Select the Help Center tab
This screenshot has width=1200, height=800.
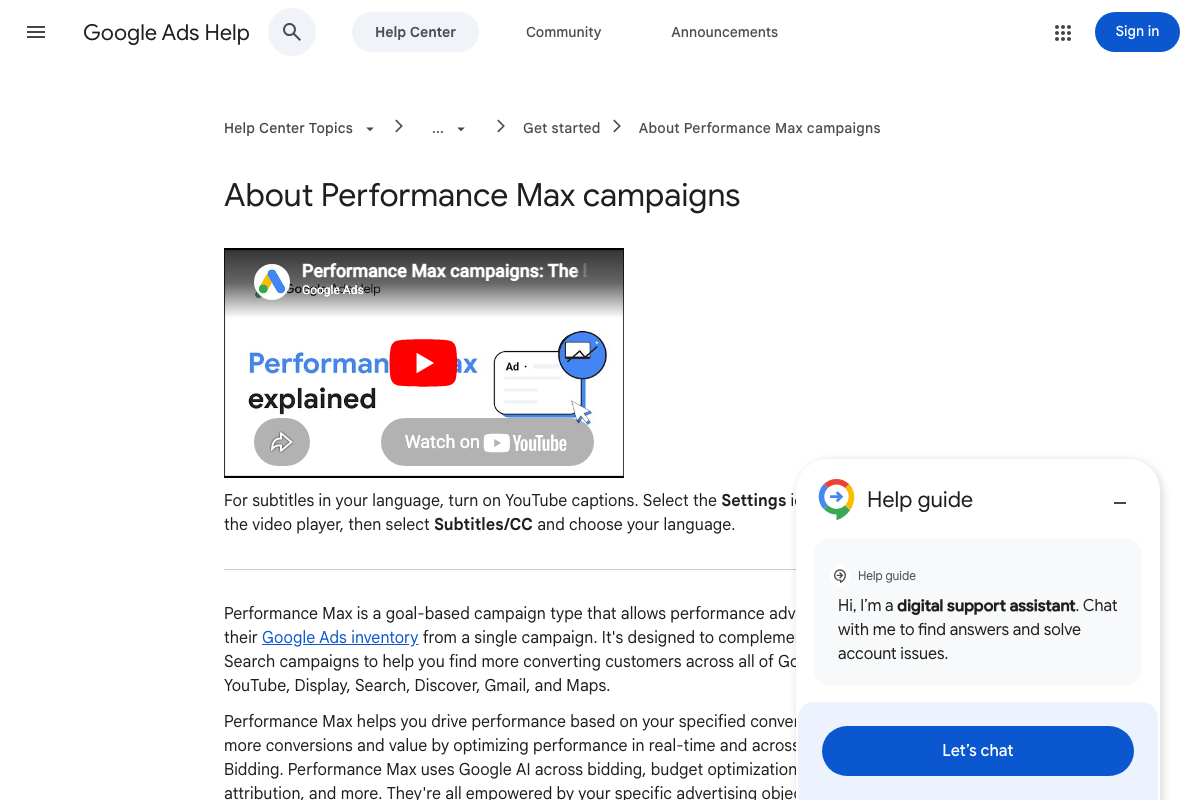pyautogui.click(x=415, y=32)
